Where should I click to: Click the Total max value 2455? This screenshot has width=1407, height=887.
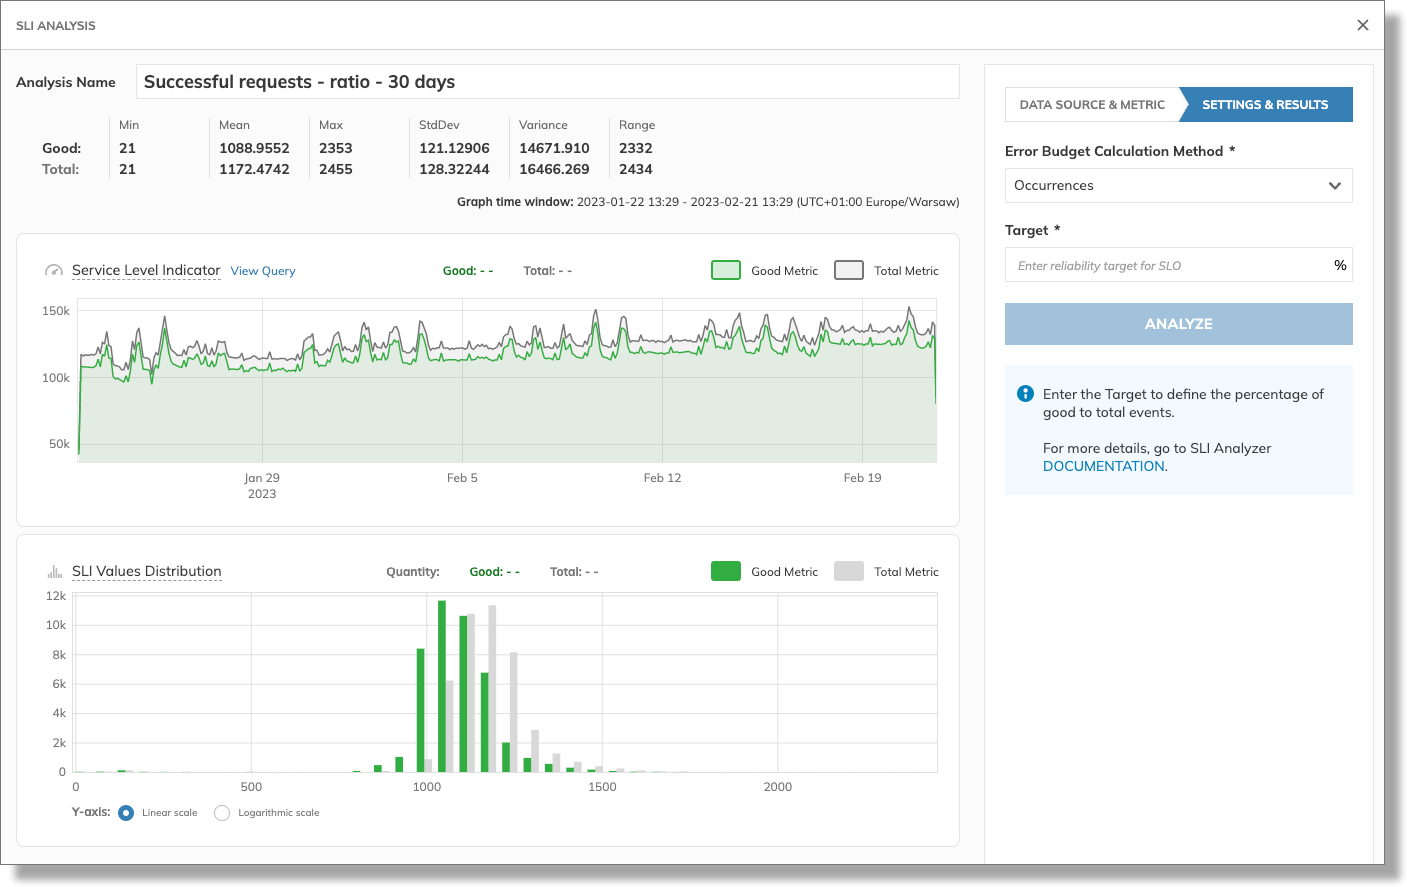click(x=336, y=169)
